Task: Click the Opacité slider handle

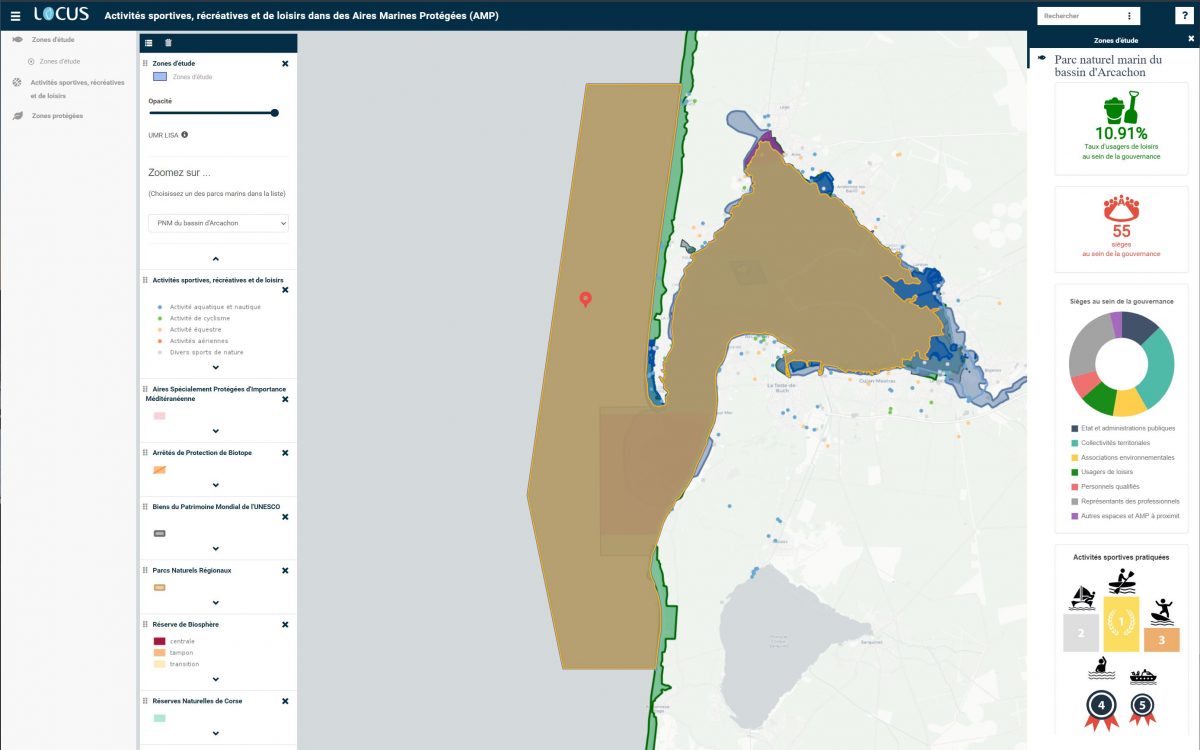Action: pos(275,113)
